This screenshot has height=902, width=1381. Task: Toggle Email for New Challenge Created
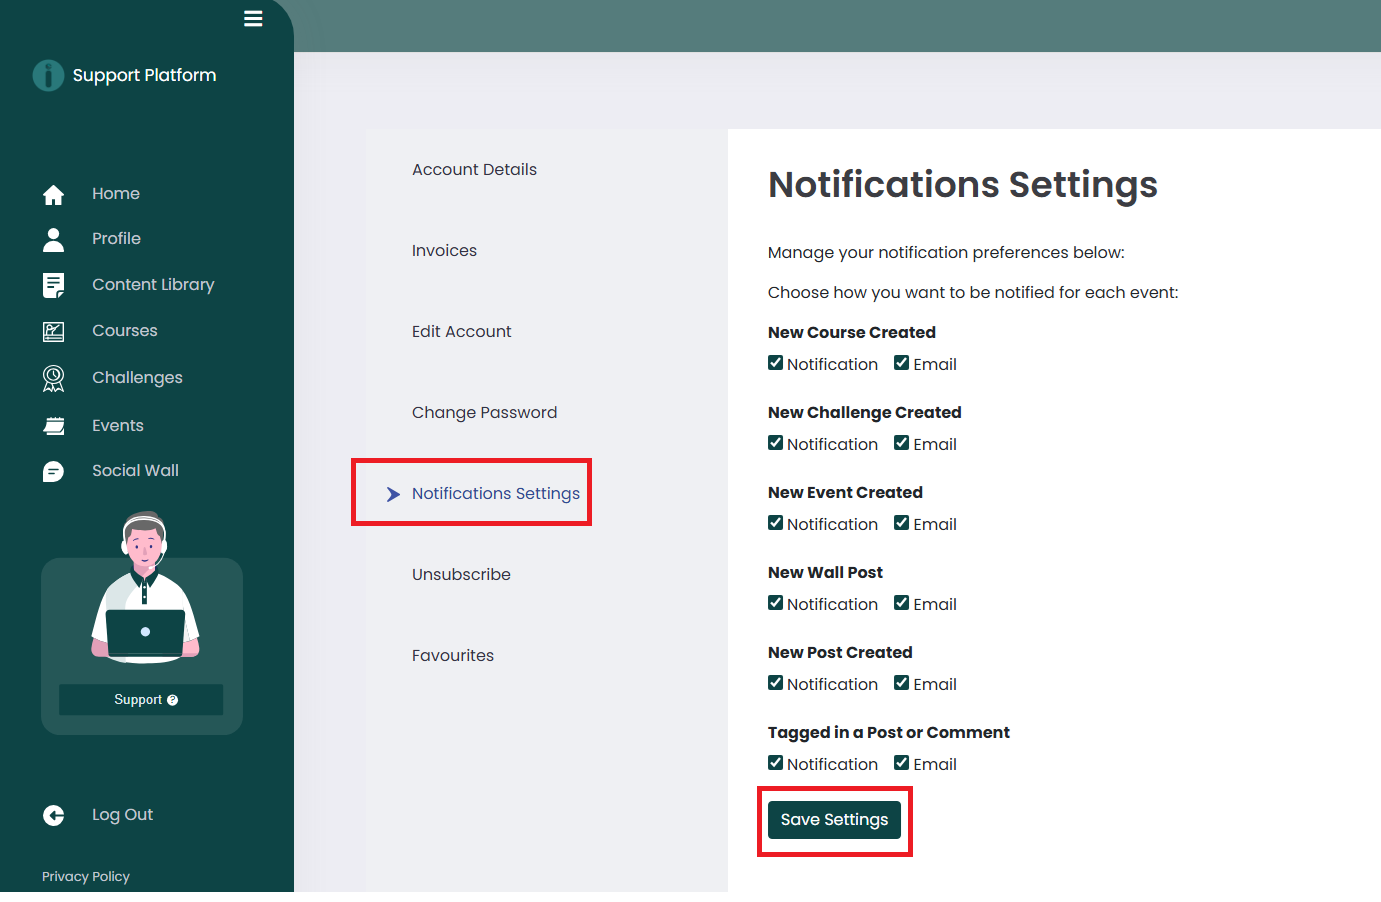click(x=901, y=443)
